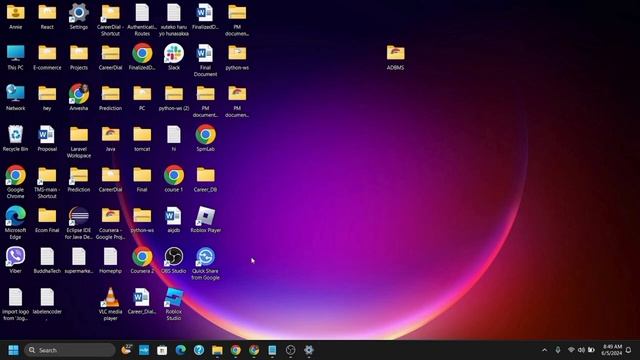Open OBS Studio from the taskbar
640x360 pixels.
pos(291,350)
